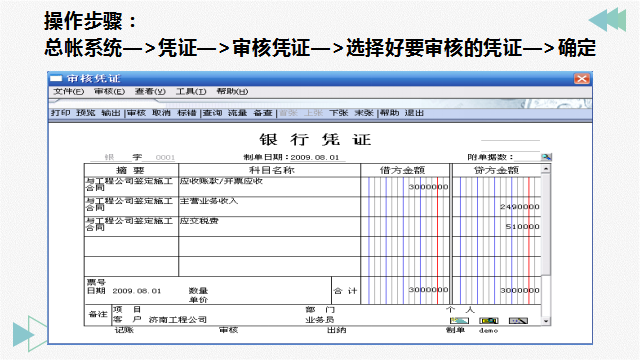The height and width of the screenshot is (360, 640).
Task: Click the middle small icon above demo
Action: click(489, 321)
